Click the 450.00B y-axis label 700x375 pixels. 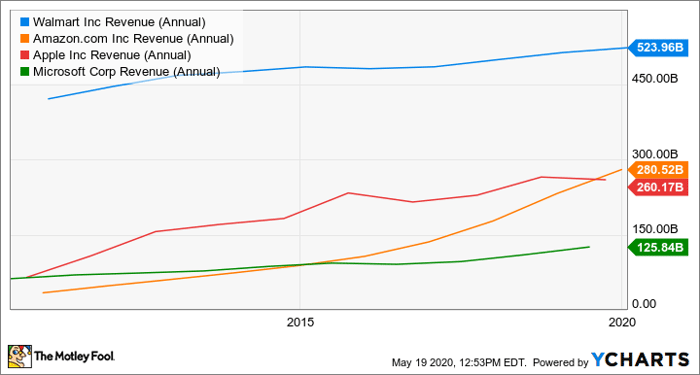[x=656, y=79]
